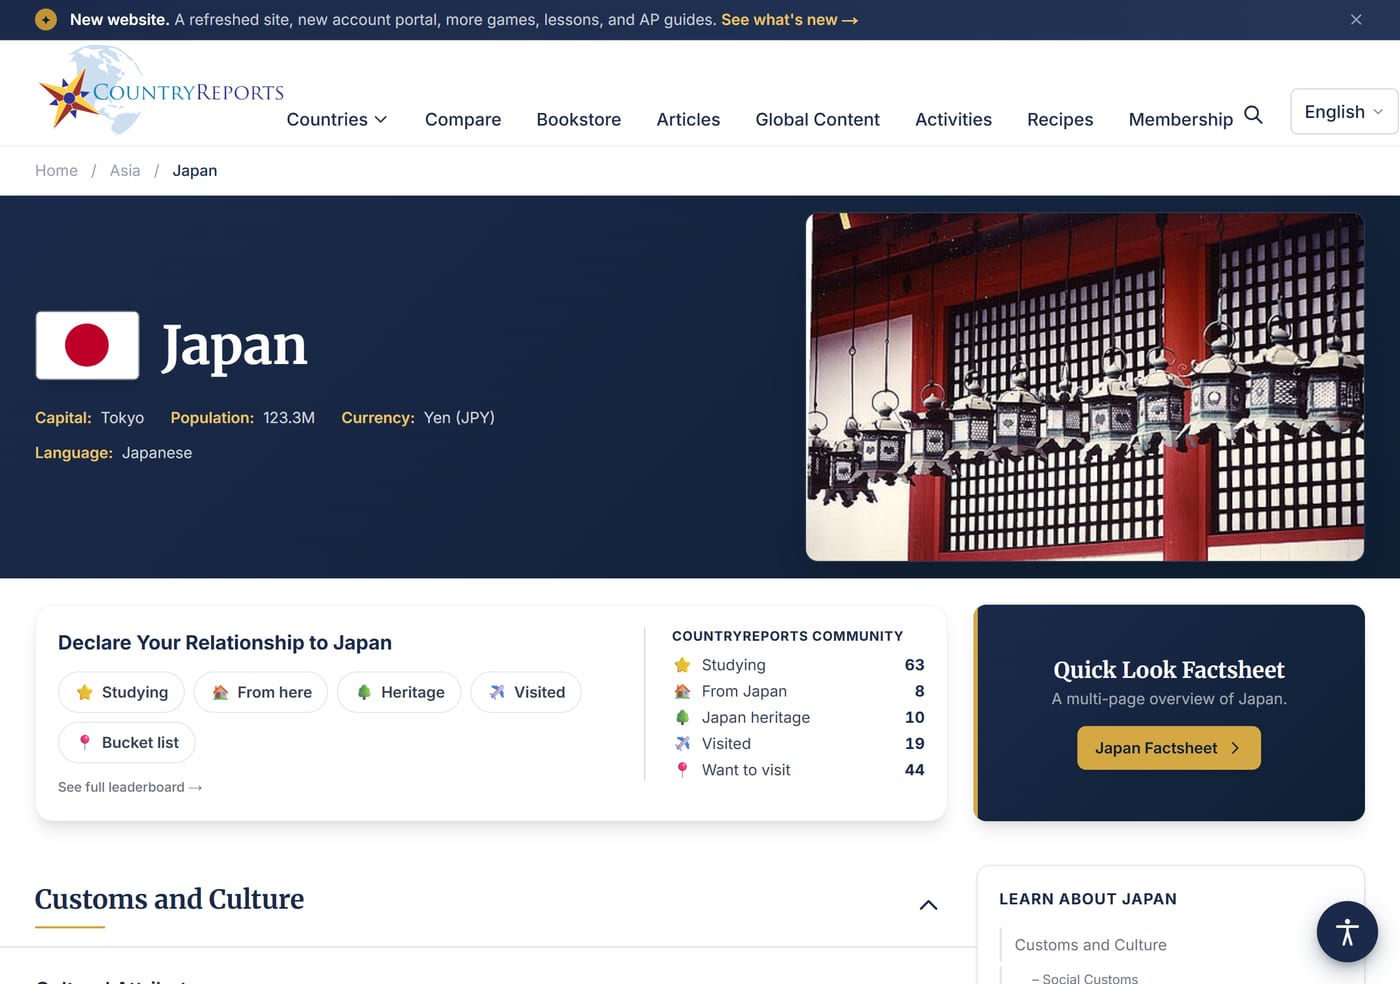Open the Activities menu item

tap(954, 119)
